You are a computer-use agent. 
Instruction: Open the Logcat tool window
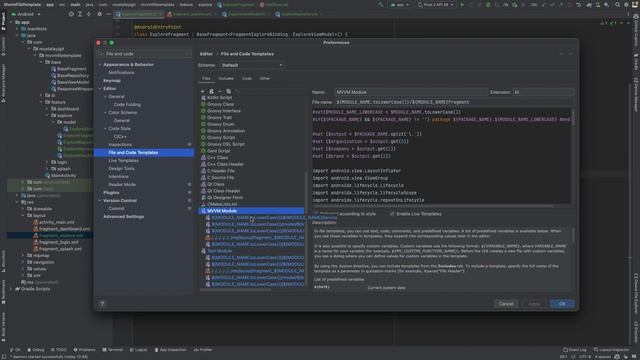[x=138, y=350]
